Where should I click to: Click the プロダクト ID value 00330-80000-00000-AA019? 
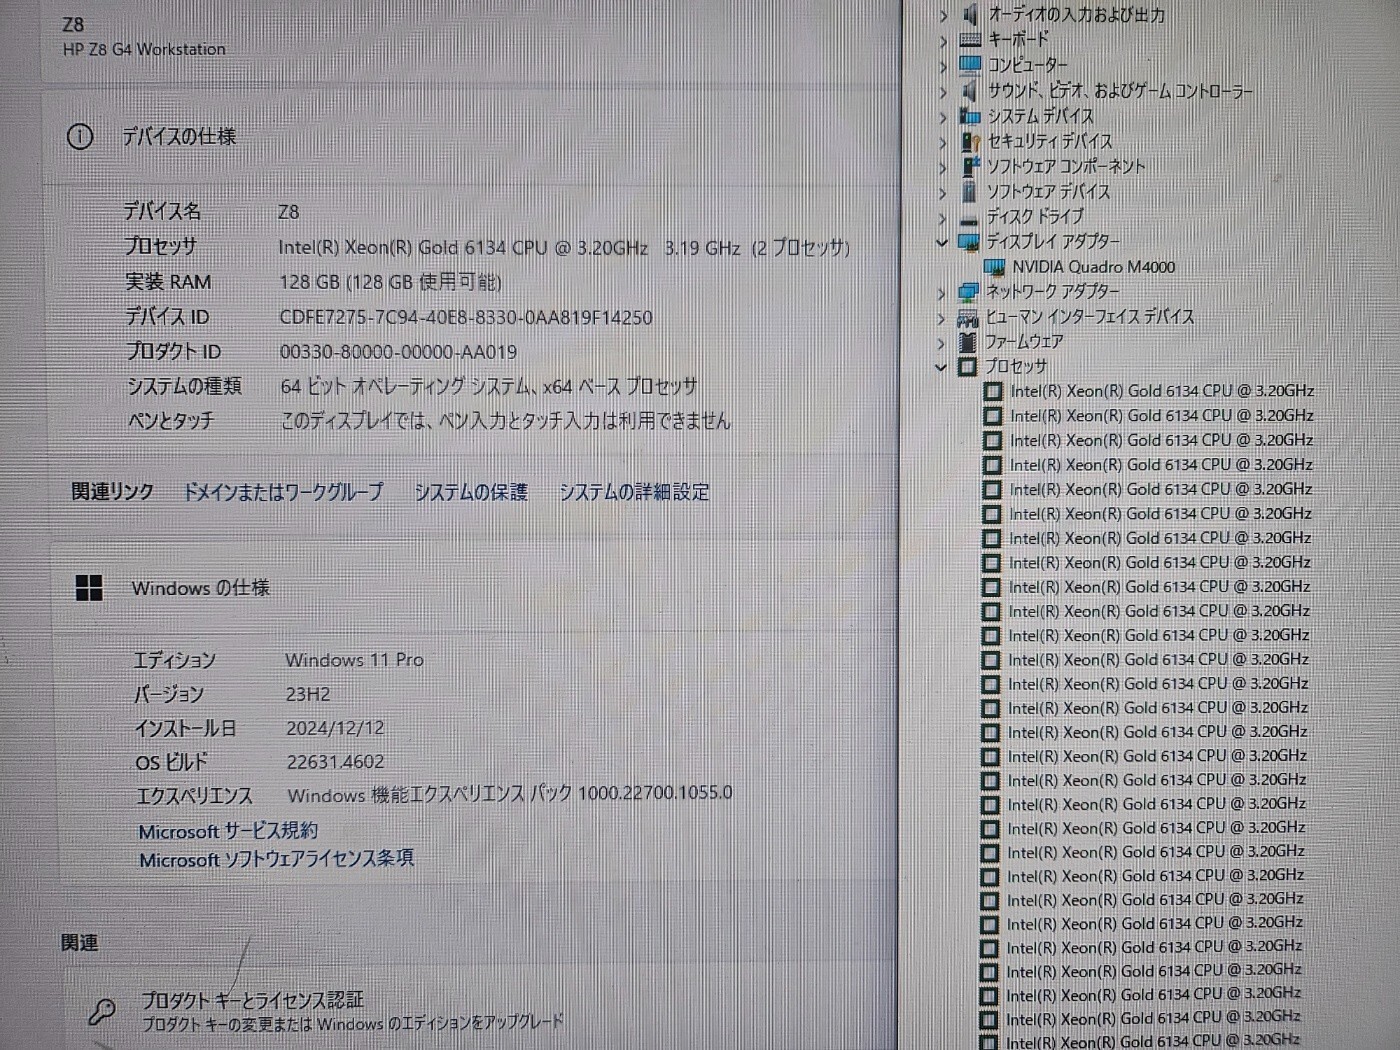pos(398,352)
